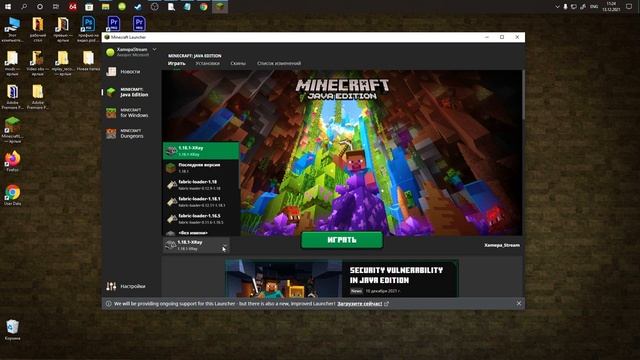
Task: Open File Explorer in the taskbar
Action: (x=105, y=7)
